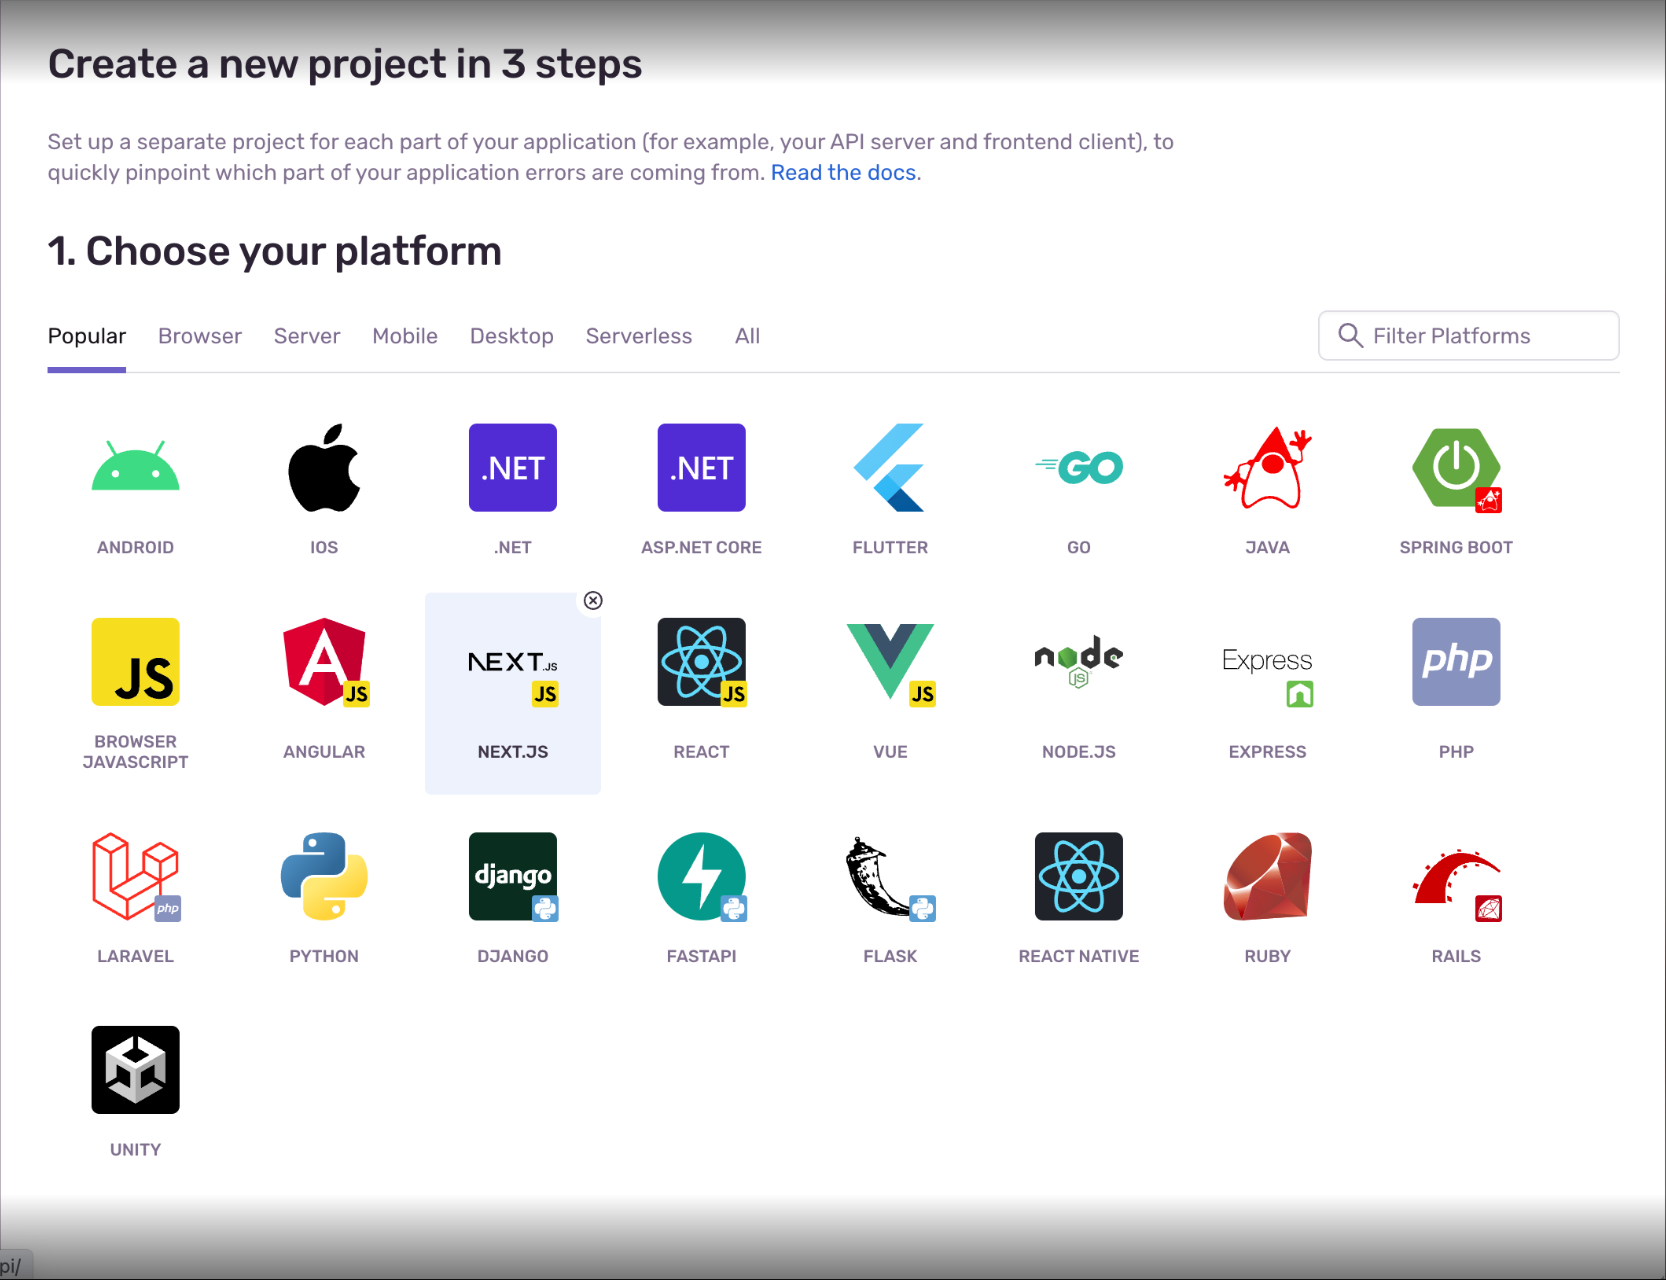Select the Go platform logo
This screenshot has height=1280, width=1666.
pos(1079,467)
